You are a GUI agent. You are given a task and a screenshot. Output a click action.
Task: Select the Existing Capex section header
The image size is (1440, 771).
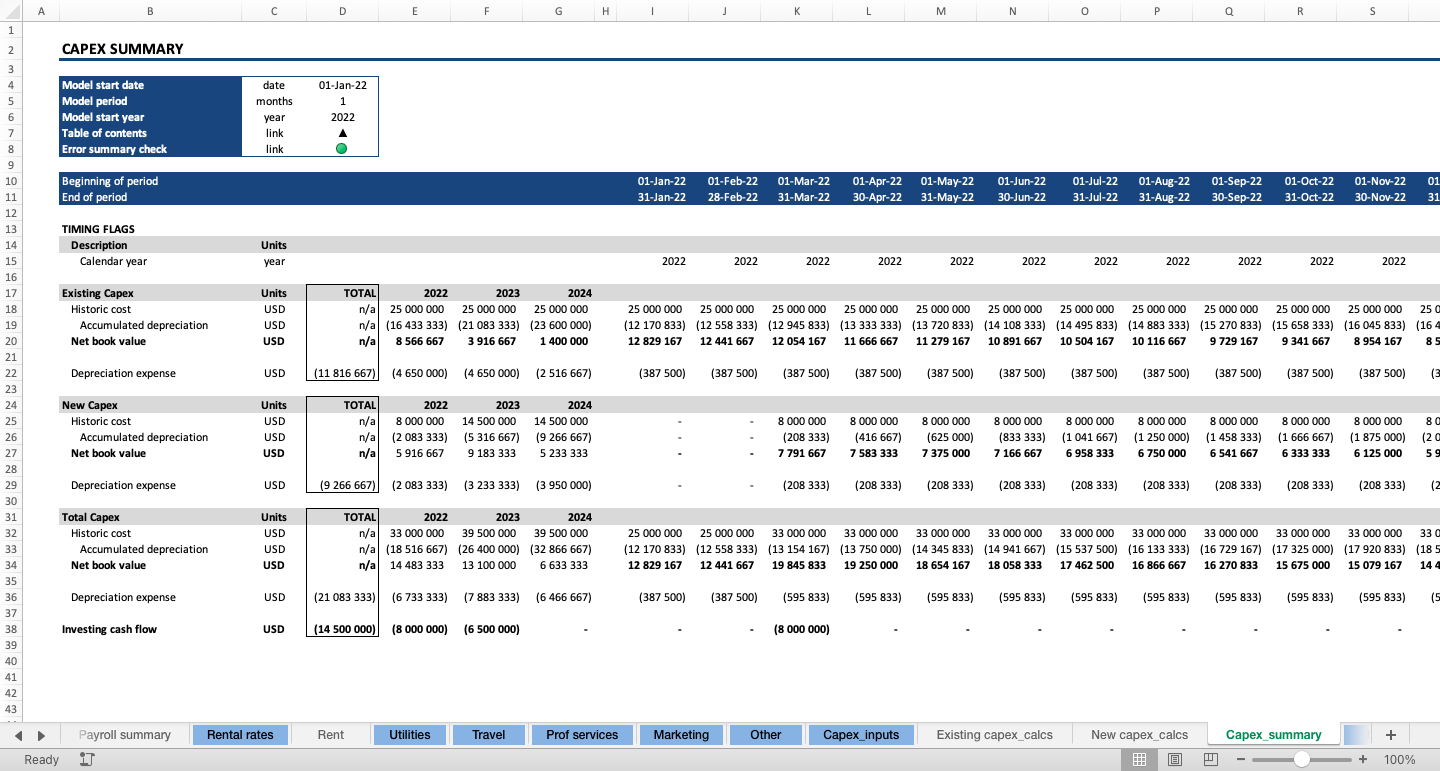click(x=97, y=293)
